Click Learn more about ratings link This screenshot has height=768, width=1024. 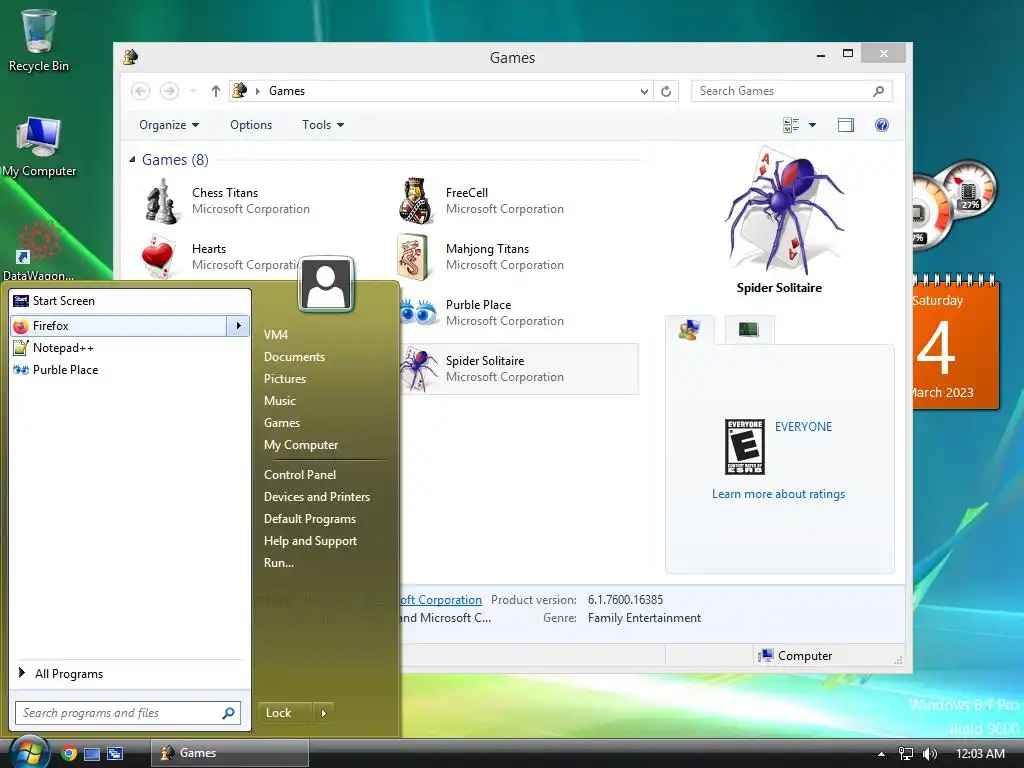(778, 494)
